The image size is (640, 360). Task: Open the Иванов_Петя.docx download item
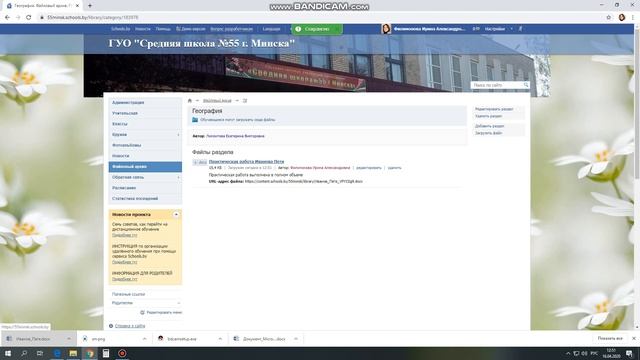(33, 339)
